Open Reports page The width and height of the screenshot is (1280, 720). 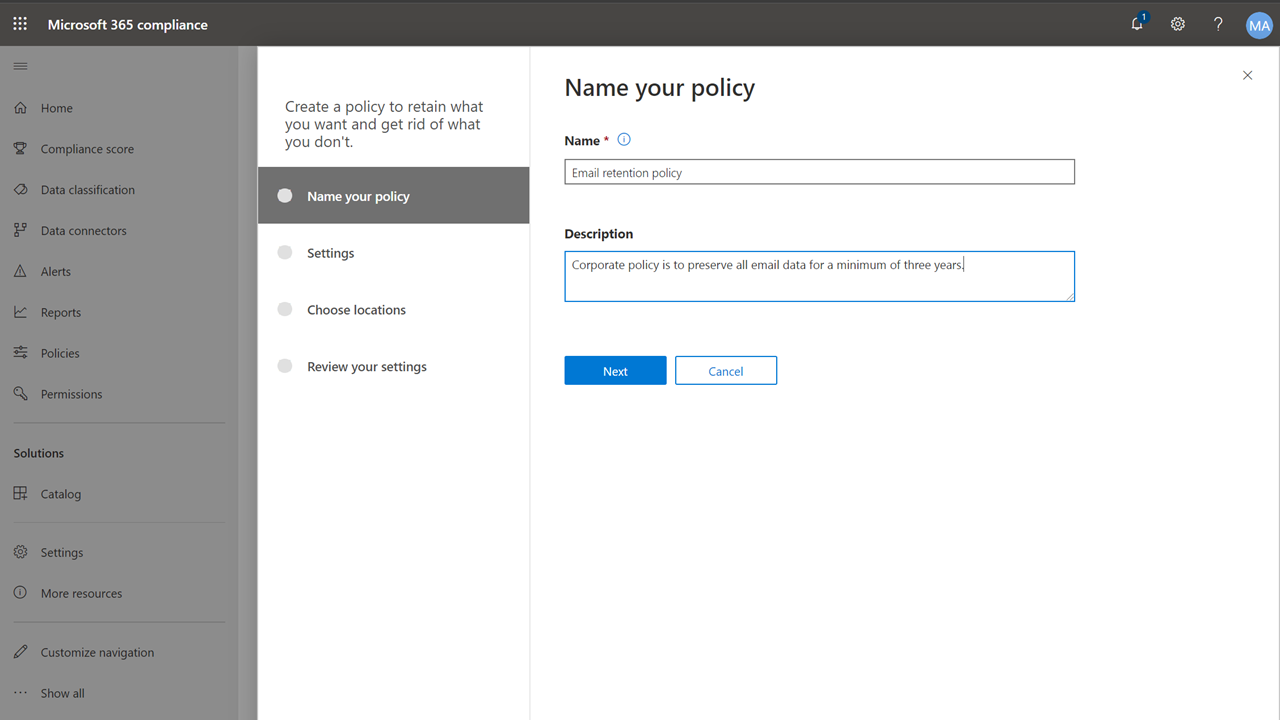click(61, 313)
